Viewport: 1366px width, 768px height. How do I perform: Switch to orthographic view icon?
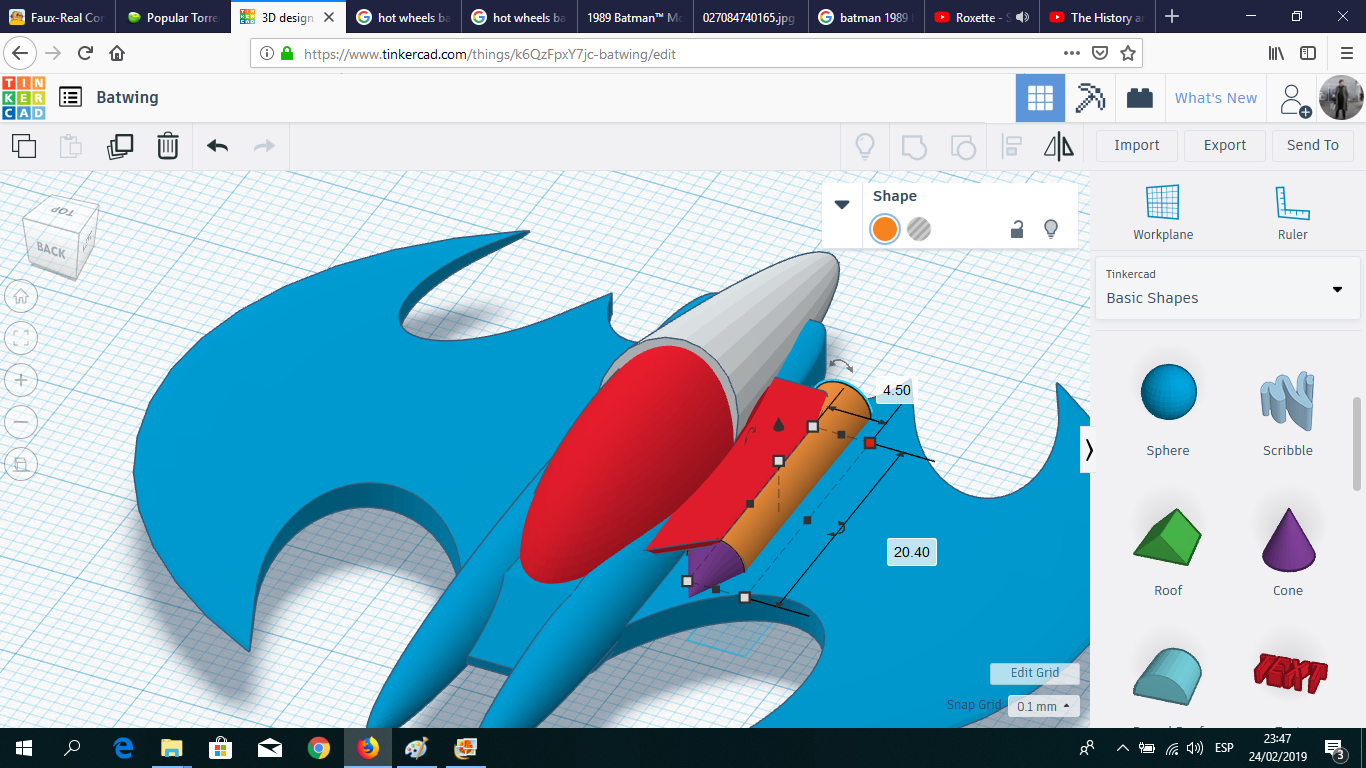click(21, 464)
